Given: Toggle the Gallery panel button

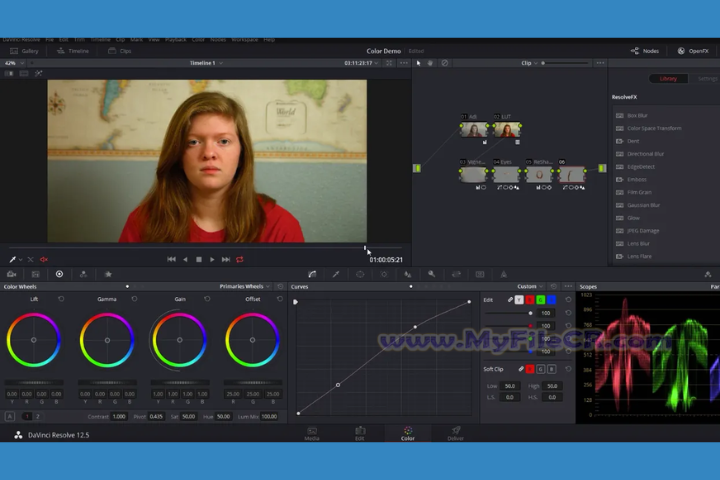Looking at the screenshot, I should [x=24, y=51].
